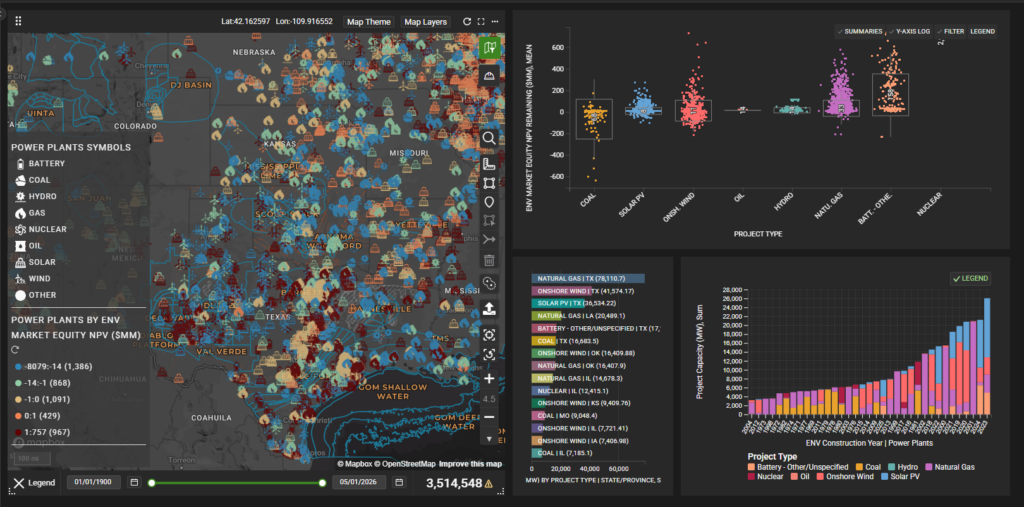The image size is (1024, 507).
Task: Click the NUCLEAR symbol in legend
Action: (x=20, y=229)
